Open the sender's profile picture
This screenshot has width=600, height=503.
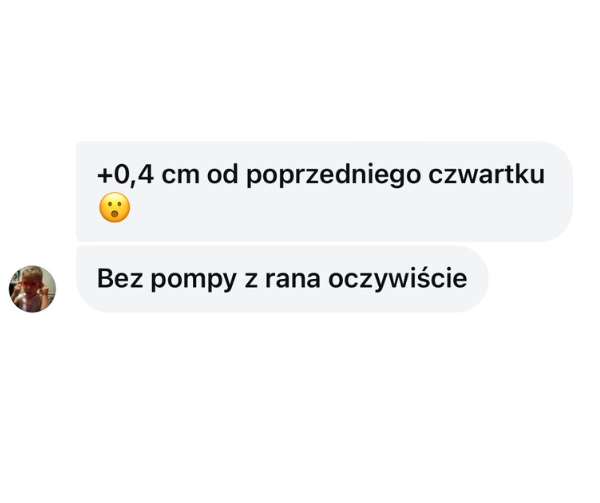(32, 289)
